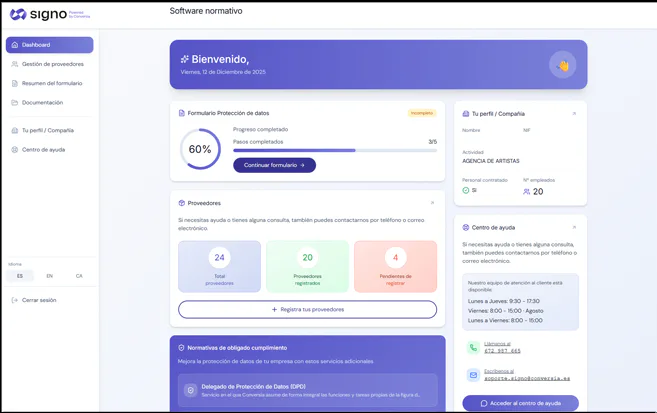
Task: Click Cerrar sesión to log out
Action: (39, 300)
